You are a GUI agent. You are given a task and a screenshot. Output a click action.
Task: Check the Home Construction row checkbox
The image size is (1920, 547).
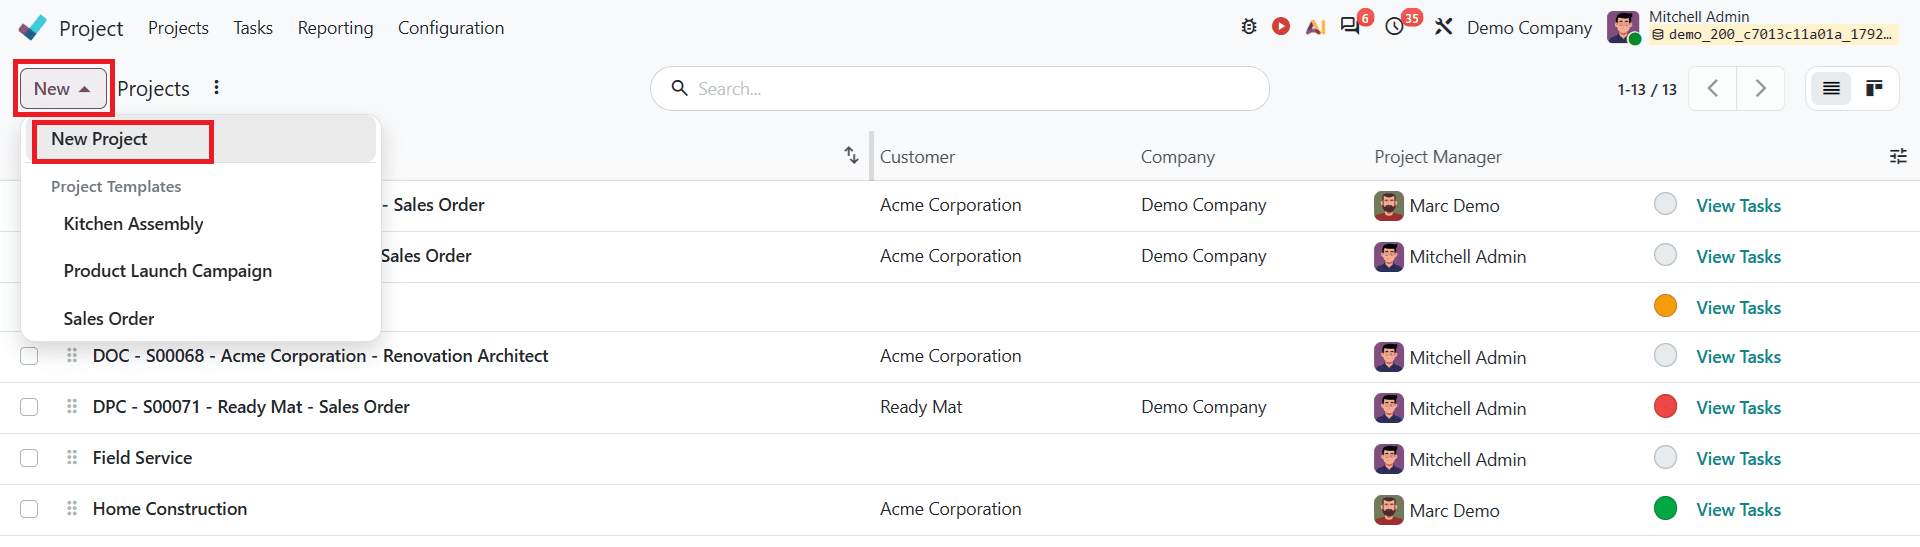pyautogui.click(x=29, y=509)
